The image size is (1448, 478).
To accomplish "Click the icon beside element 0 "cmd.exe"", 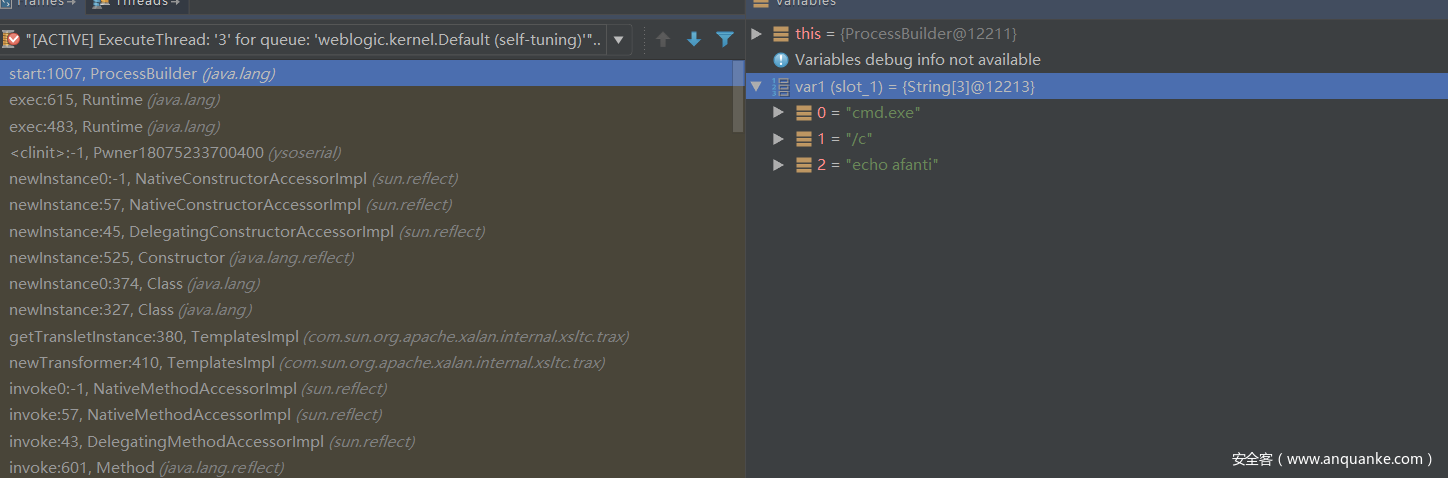I will coord(804,113).
